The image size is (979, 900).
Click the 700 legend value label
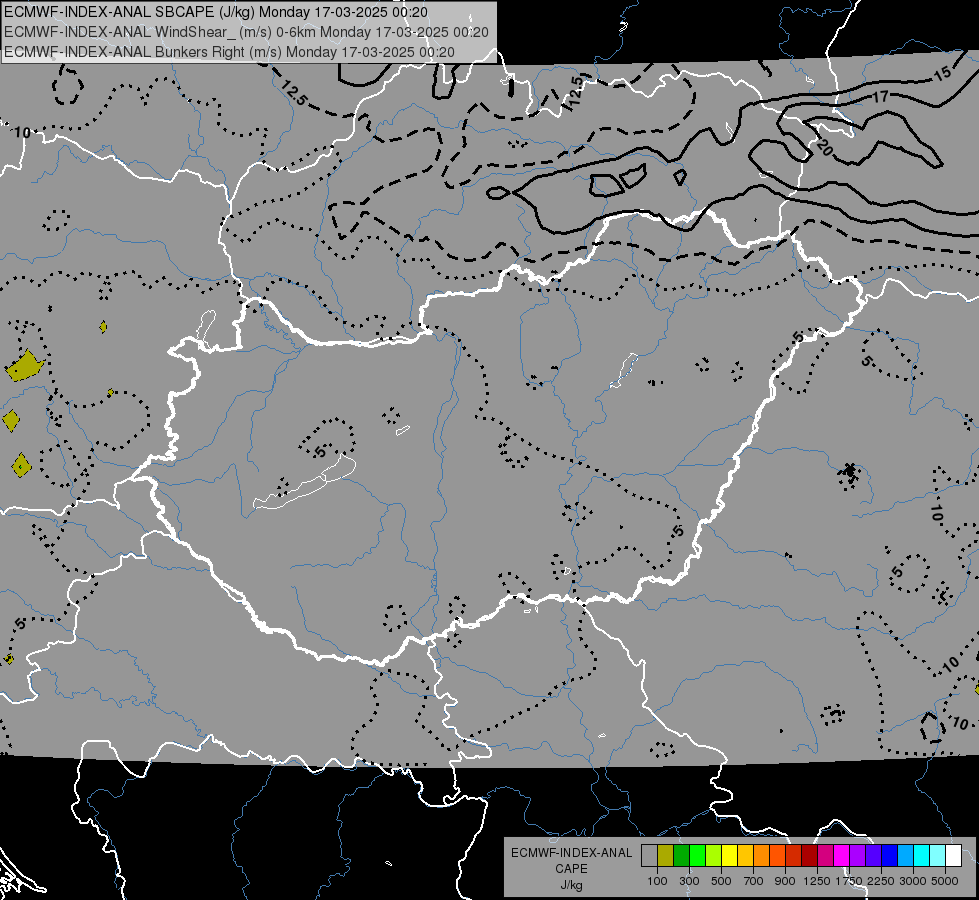click(754, 881)
